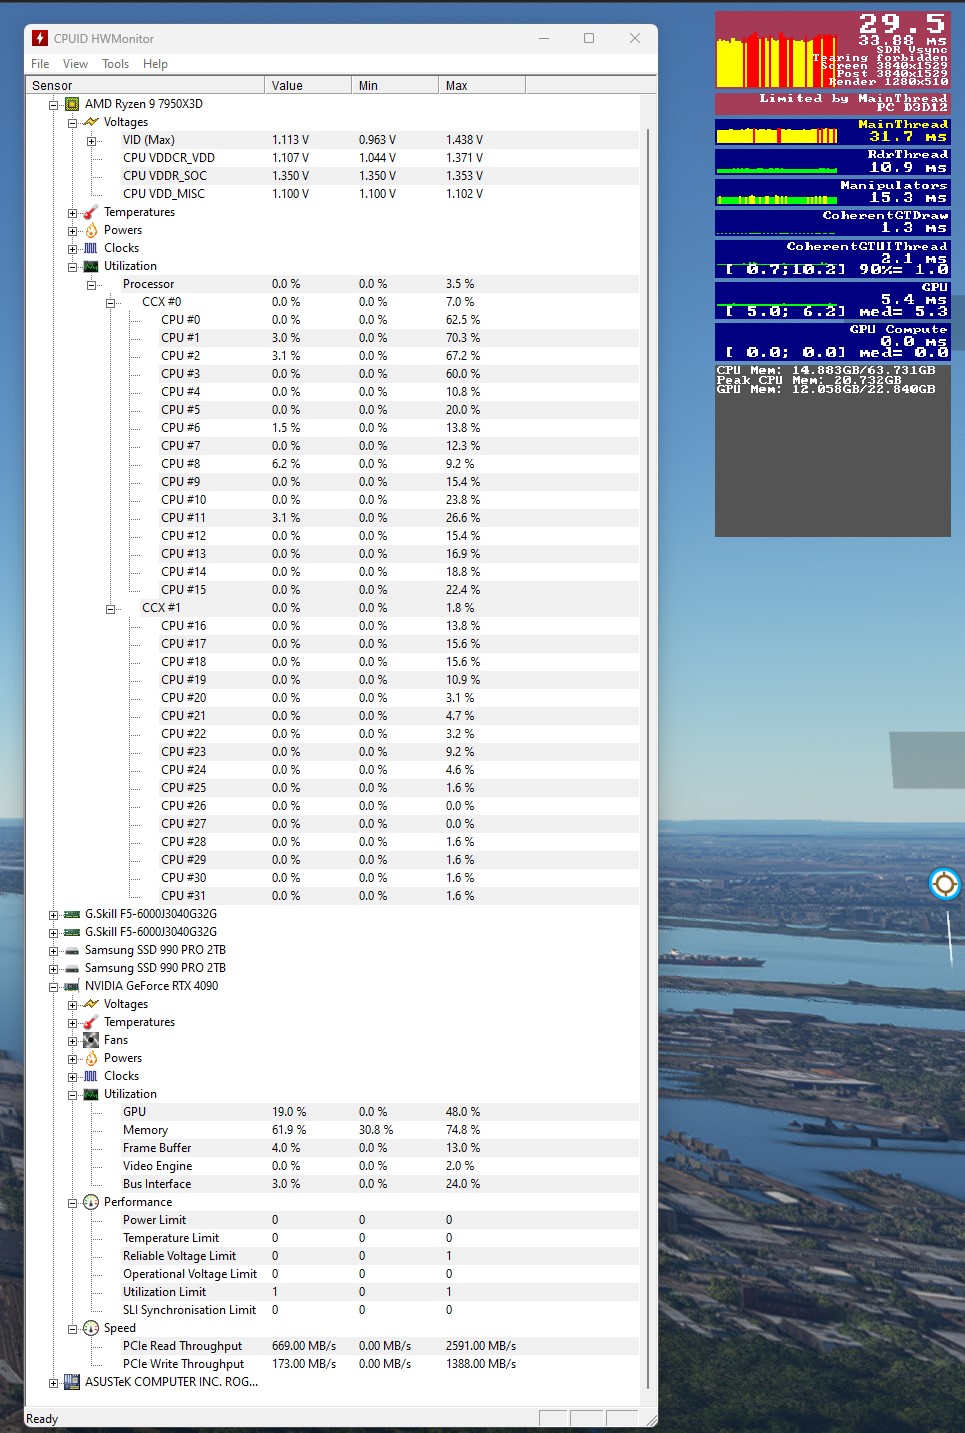The height and width of the screenshot is (1433, 965).
Task: Click the Max column header
Action: pyautogui.click(x=482, y=86)
